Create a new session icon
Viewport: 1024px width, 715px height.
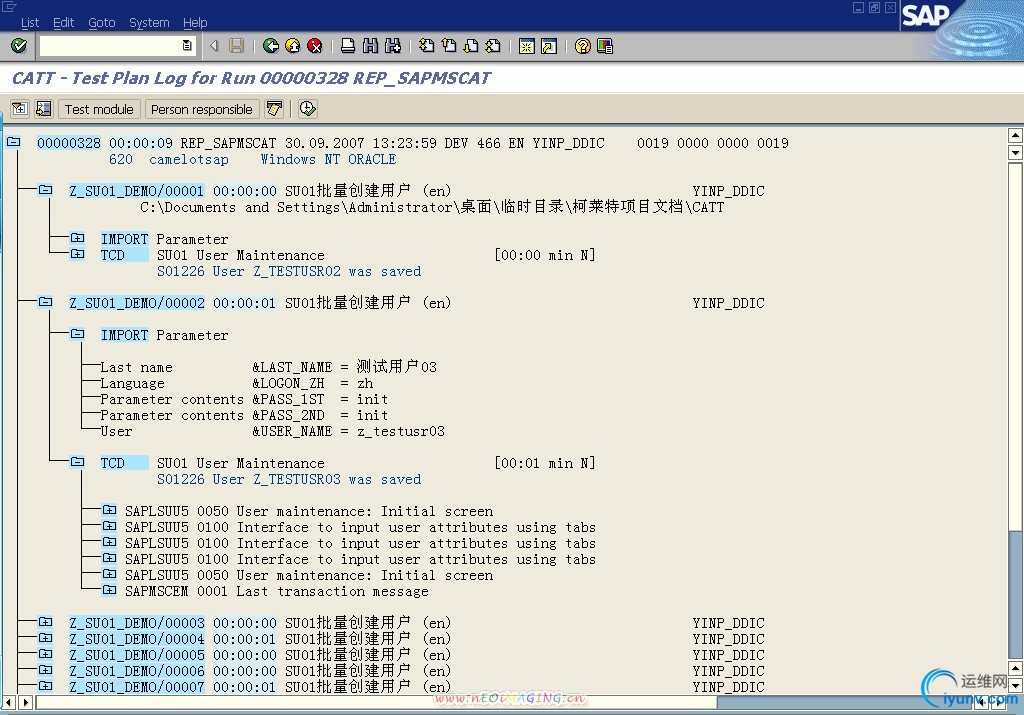(526, 46)
